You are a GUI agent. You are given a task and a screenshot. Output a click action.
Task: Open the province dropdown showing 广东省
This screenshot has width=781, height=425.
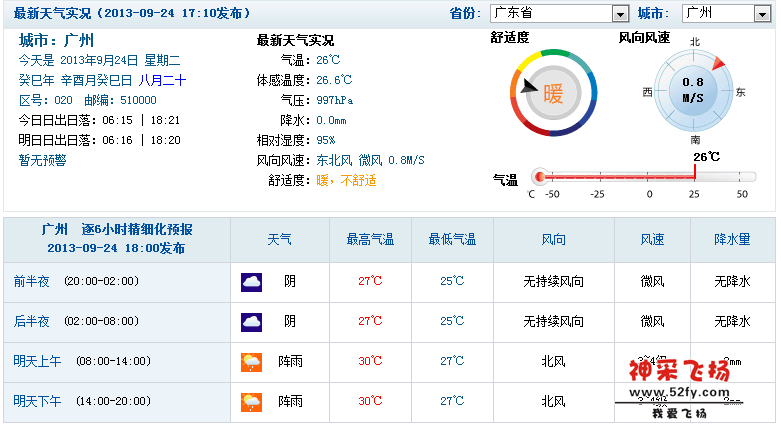559,13
